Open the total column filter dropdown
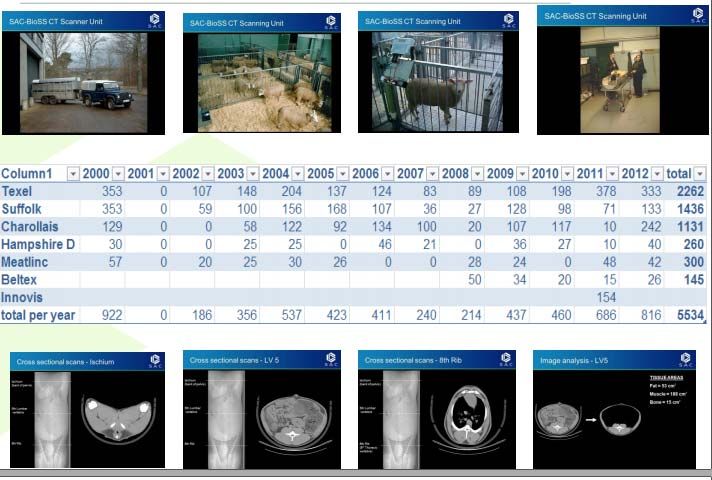The height and width of the screenshot is (480, 712). [x=700, y=173]
